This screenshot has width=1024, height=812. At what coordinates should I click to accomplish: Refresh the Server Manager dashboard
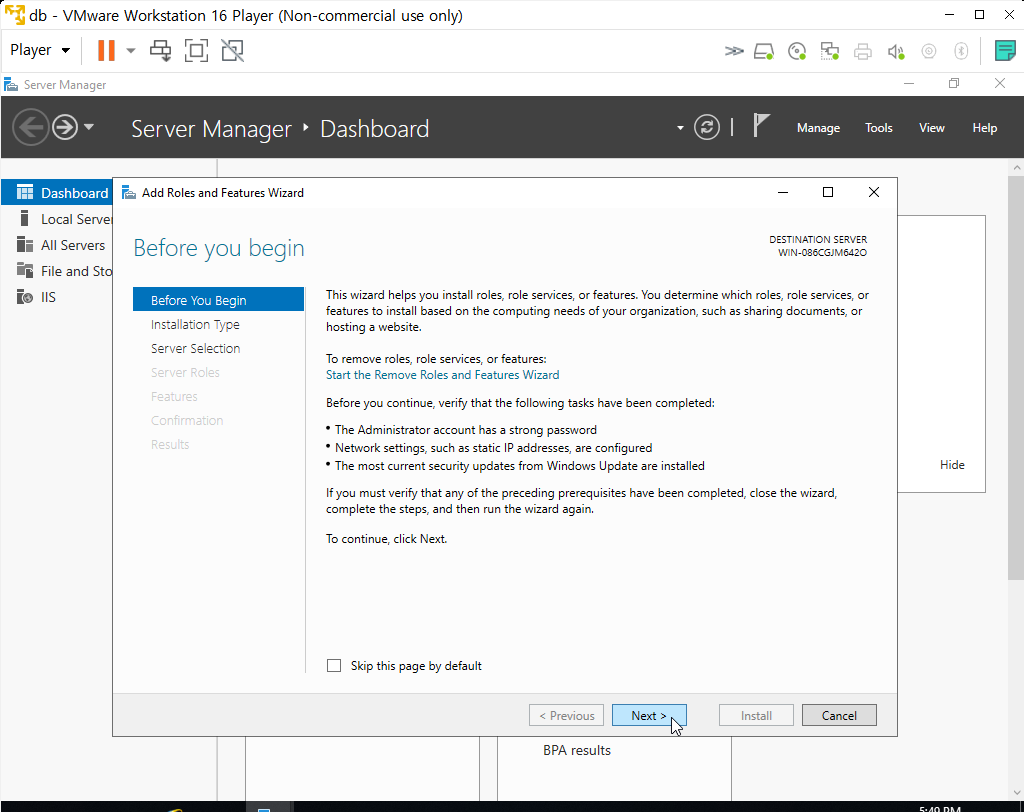point(707,127)
